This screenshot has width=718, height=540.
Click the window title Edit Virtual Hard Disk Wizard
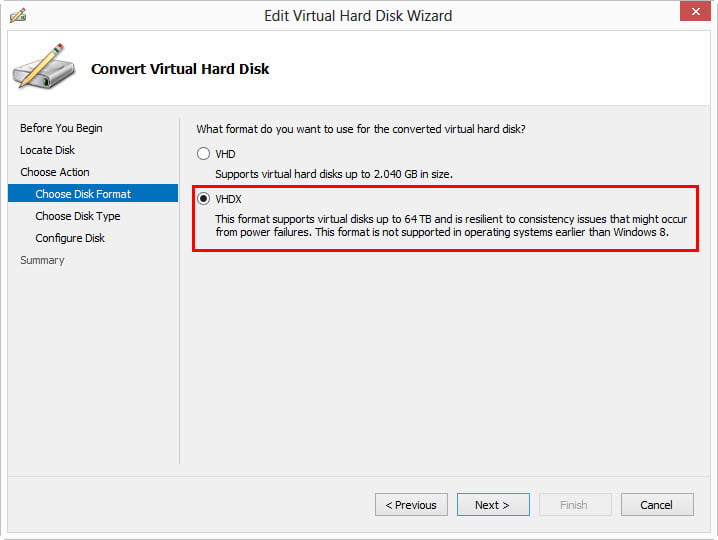point(358,15)
